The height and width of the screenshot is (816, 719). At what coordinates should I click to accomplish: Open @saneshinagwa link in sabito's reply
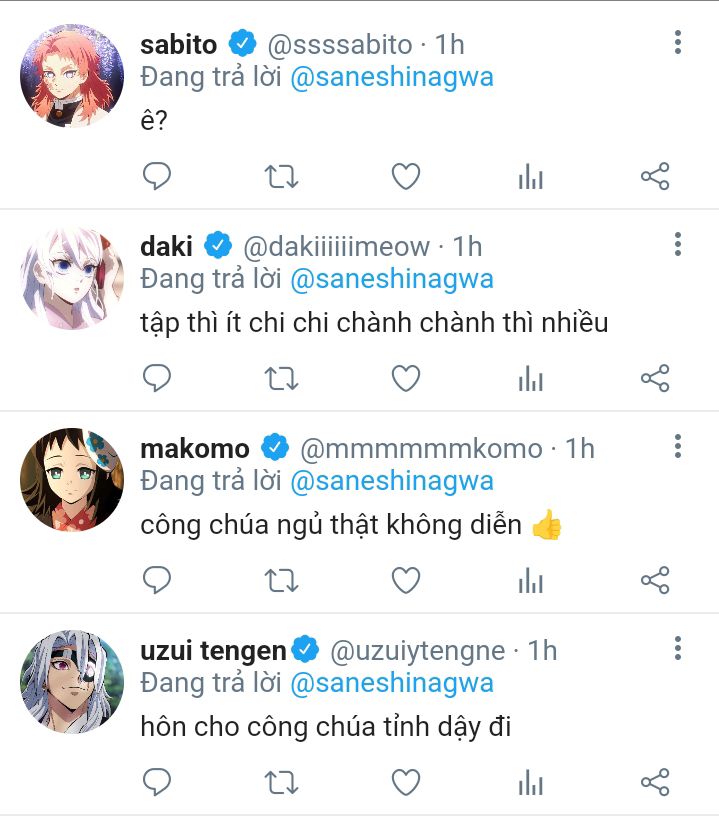pos(392,77)
